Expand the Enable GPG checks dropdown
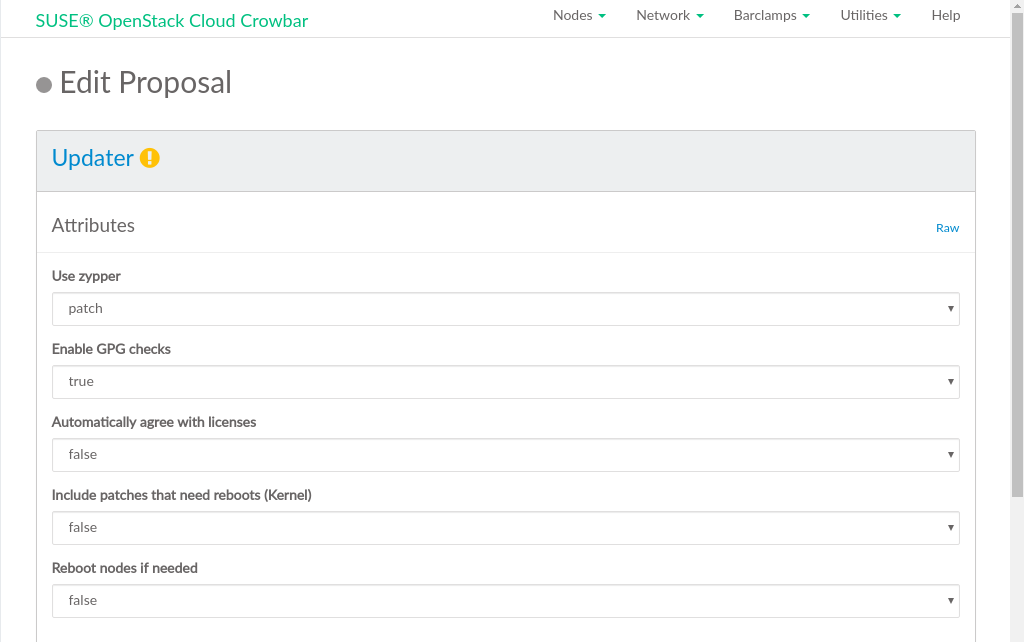This screenshot has width=1024, height=642. click(x=505, y=382)
